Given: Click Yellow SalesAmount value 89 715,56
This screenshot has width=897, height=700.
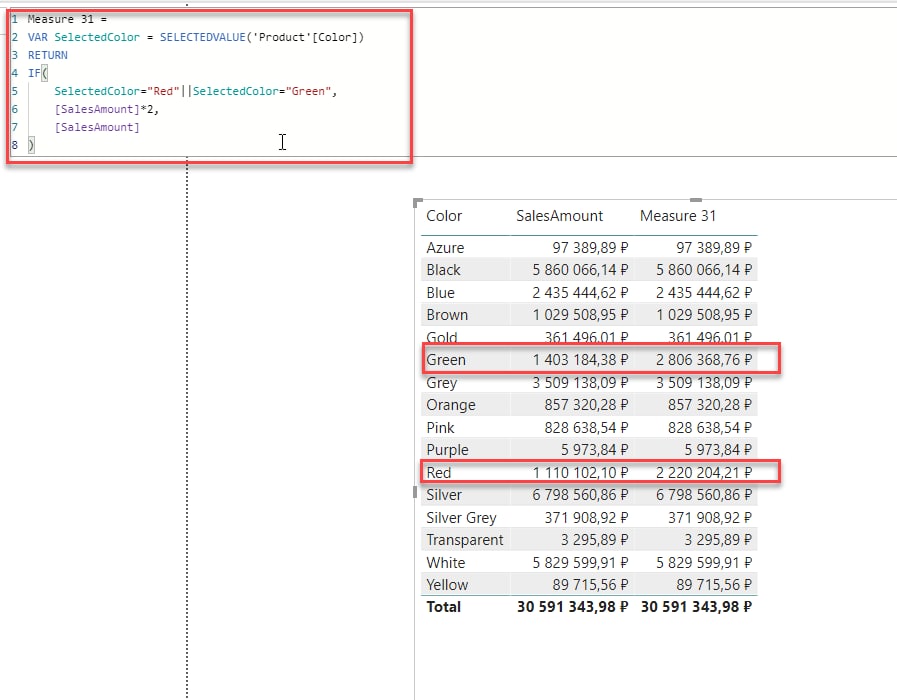Looking at the screenshot, I should coord(590,585).
